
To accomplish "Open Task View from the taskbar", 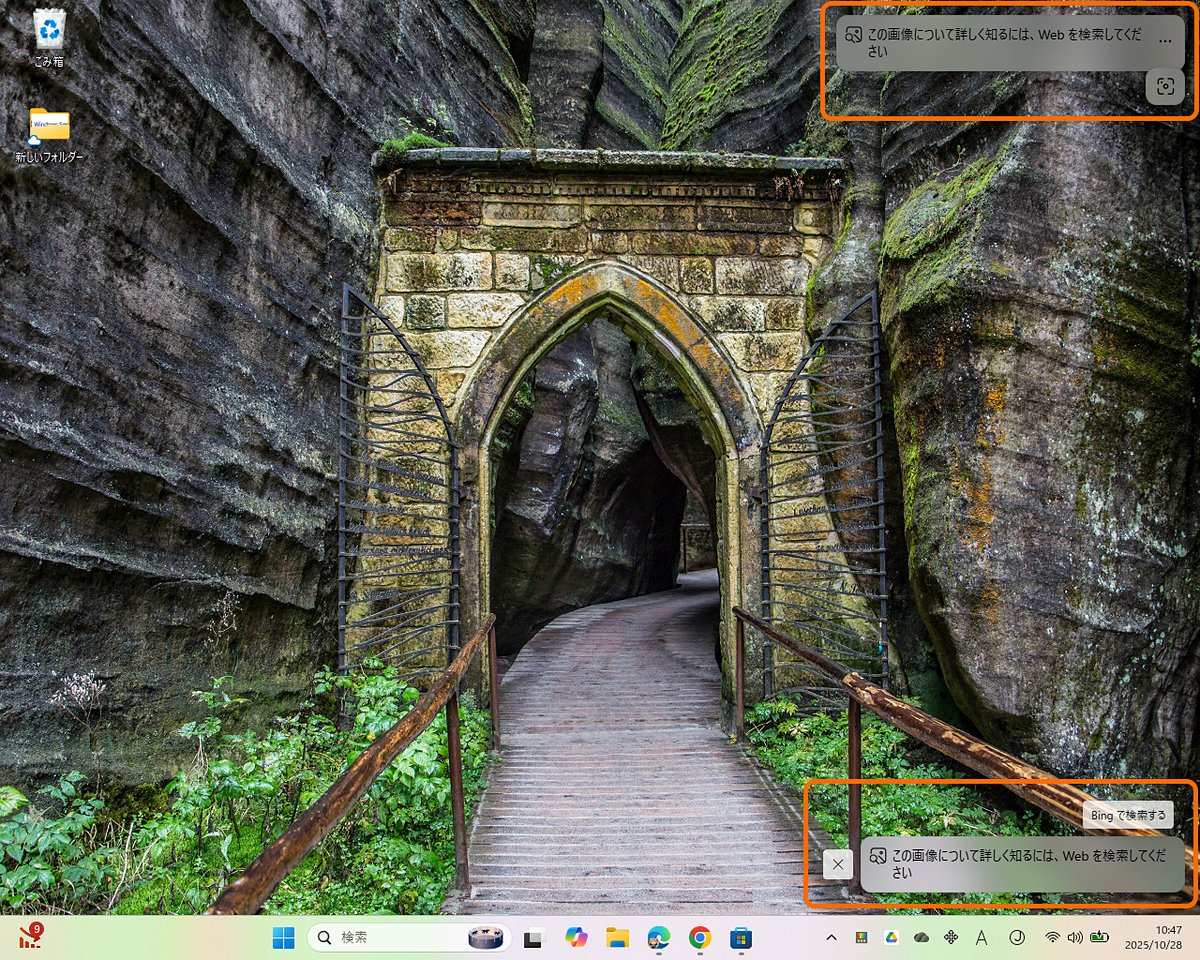I will tap(533, 938).
